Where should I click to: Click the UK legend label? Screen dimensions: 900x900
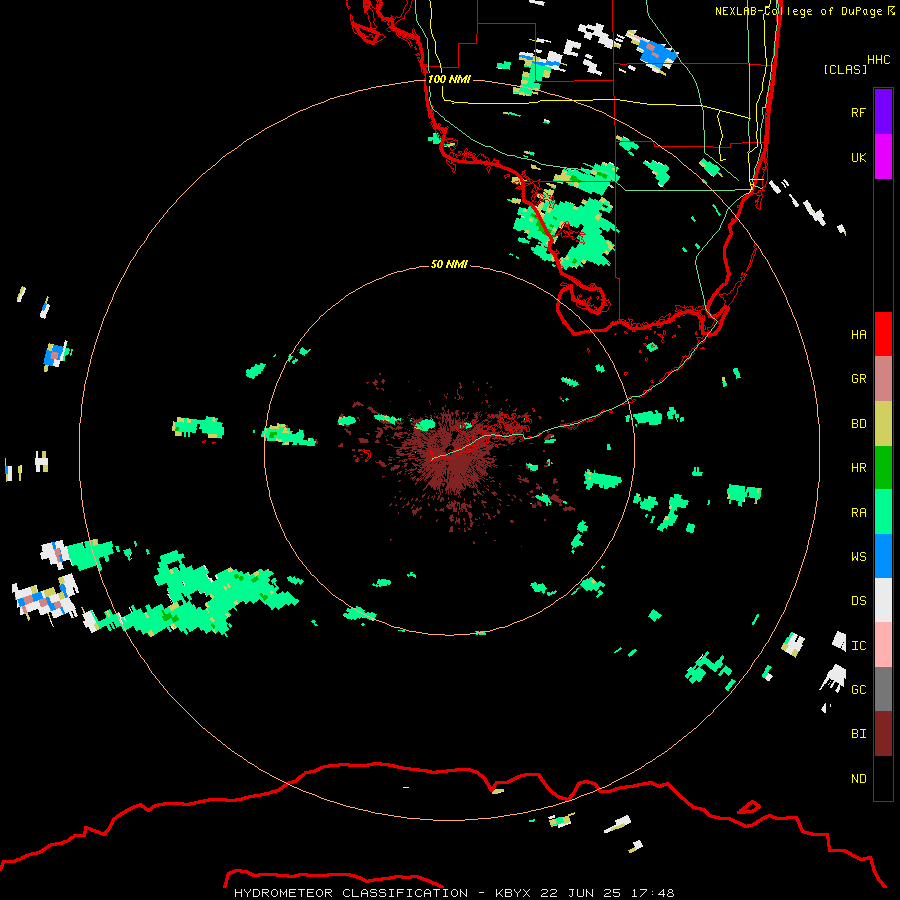point(858,157)
